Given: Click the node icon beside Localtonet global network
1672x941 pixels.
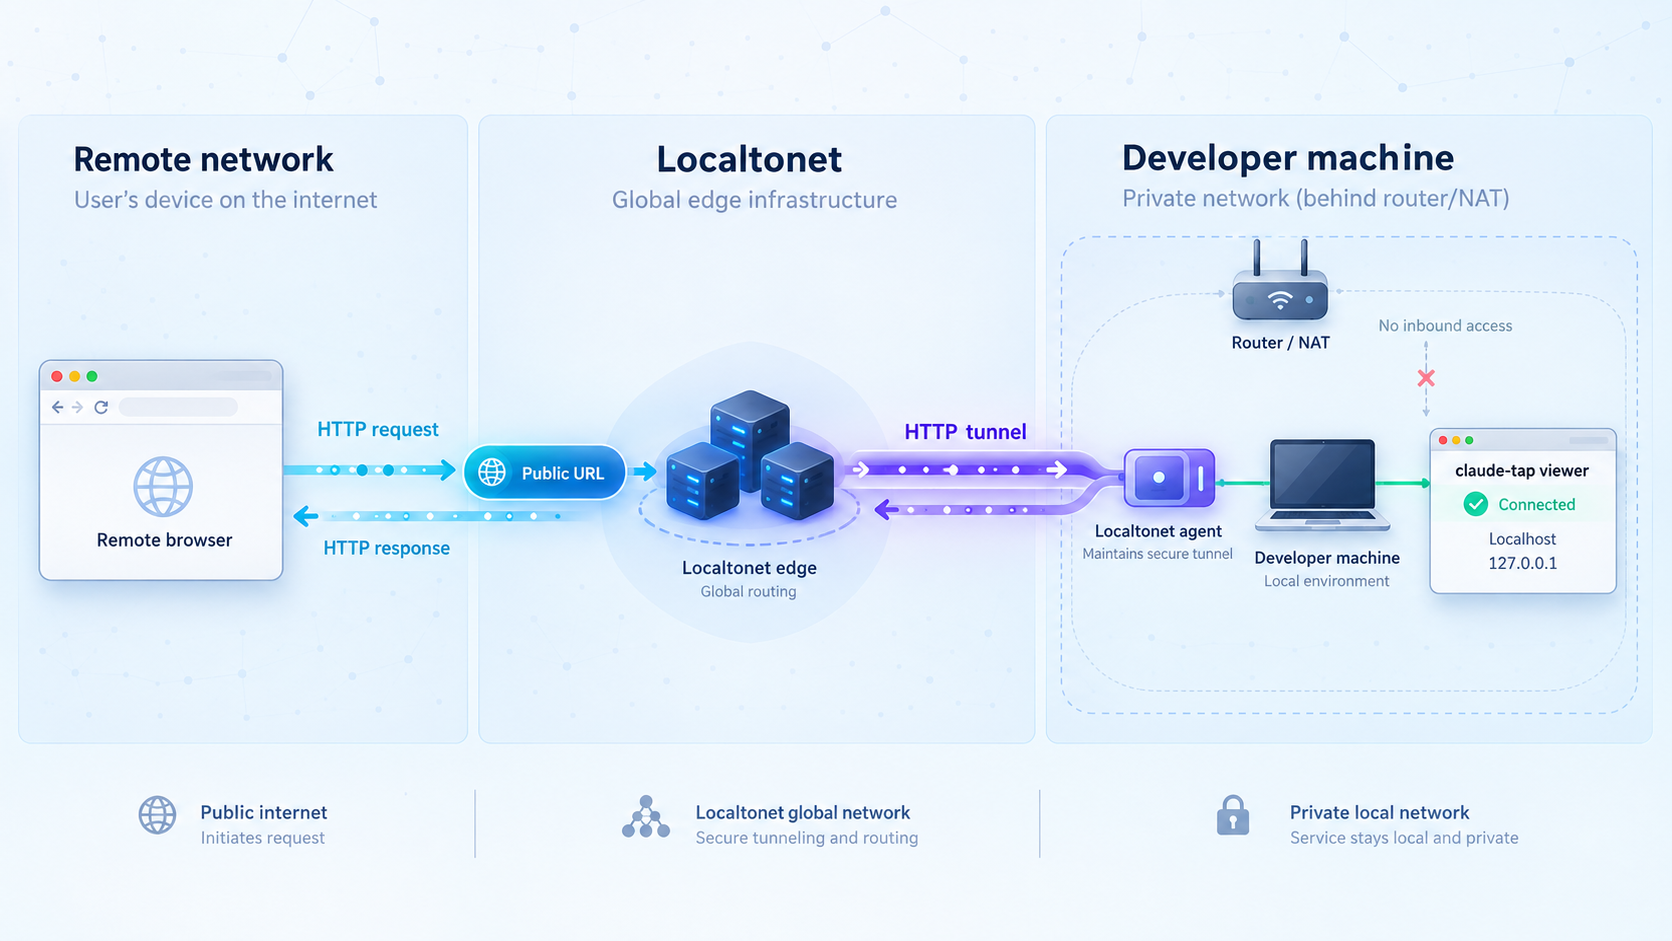Looking at the screenshot, I should tap(646, 817).
